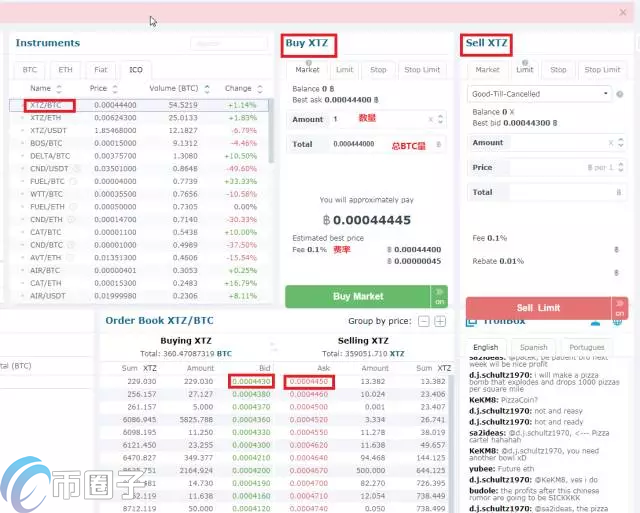
Task: Click info icon beside CND/USDT
Action: 76,169
